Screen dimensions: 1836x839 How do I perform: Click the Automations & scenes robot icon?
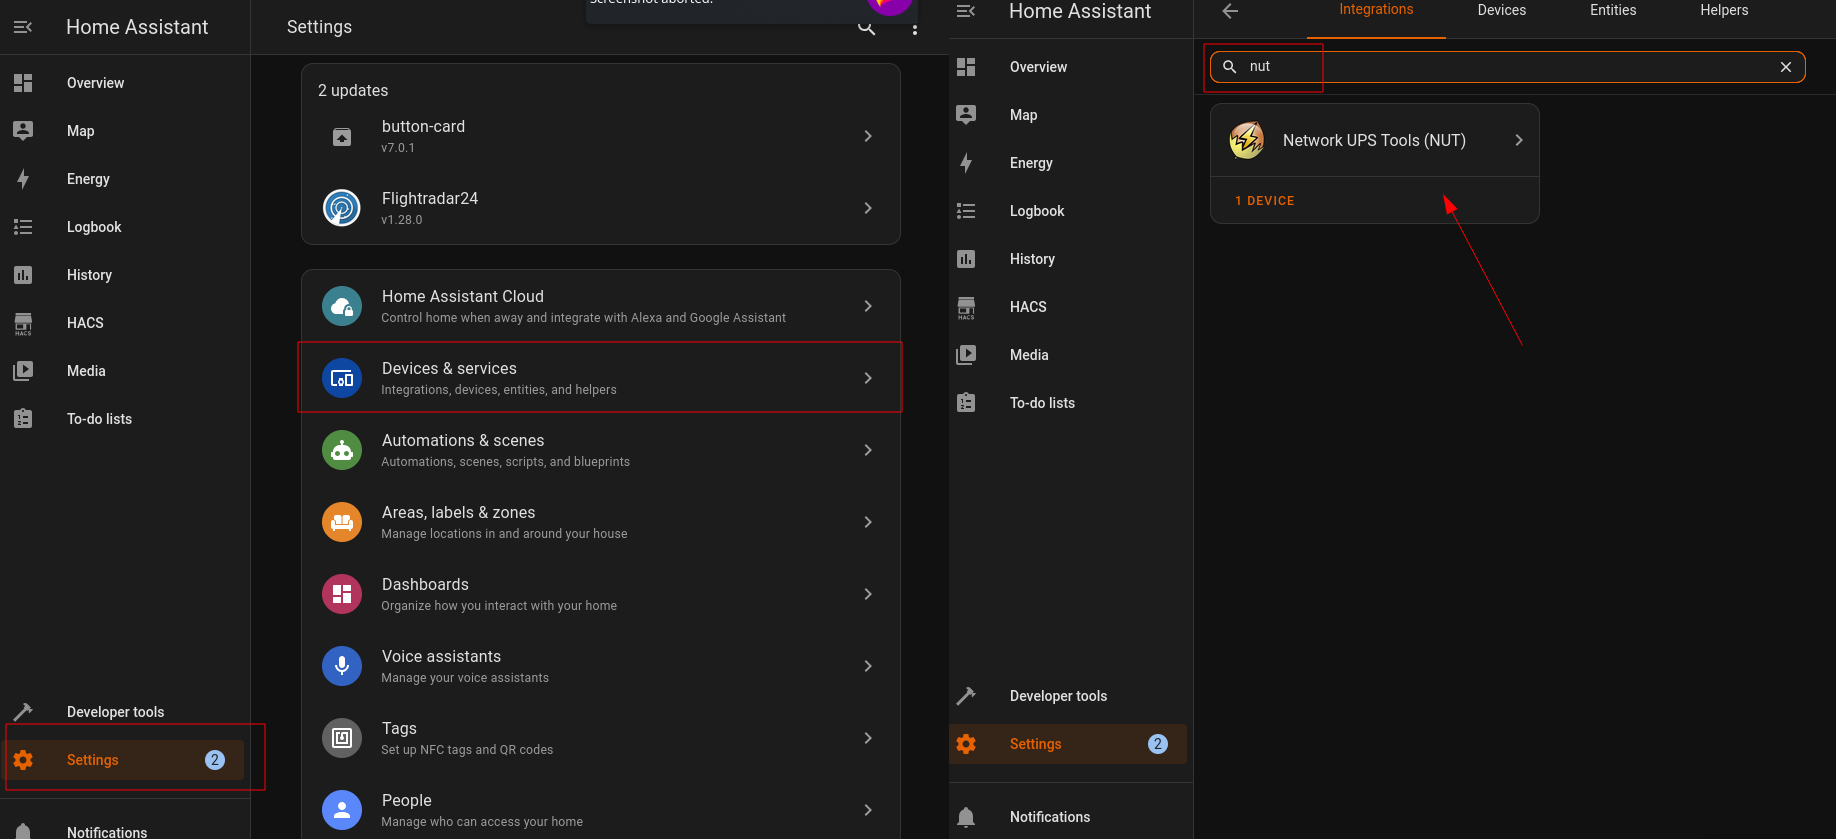click(342, 450)
